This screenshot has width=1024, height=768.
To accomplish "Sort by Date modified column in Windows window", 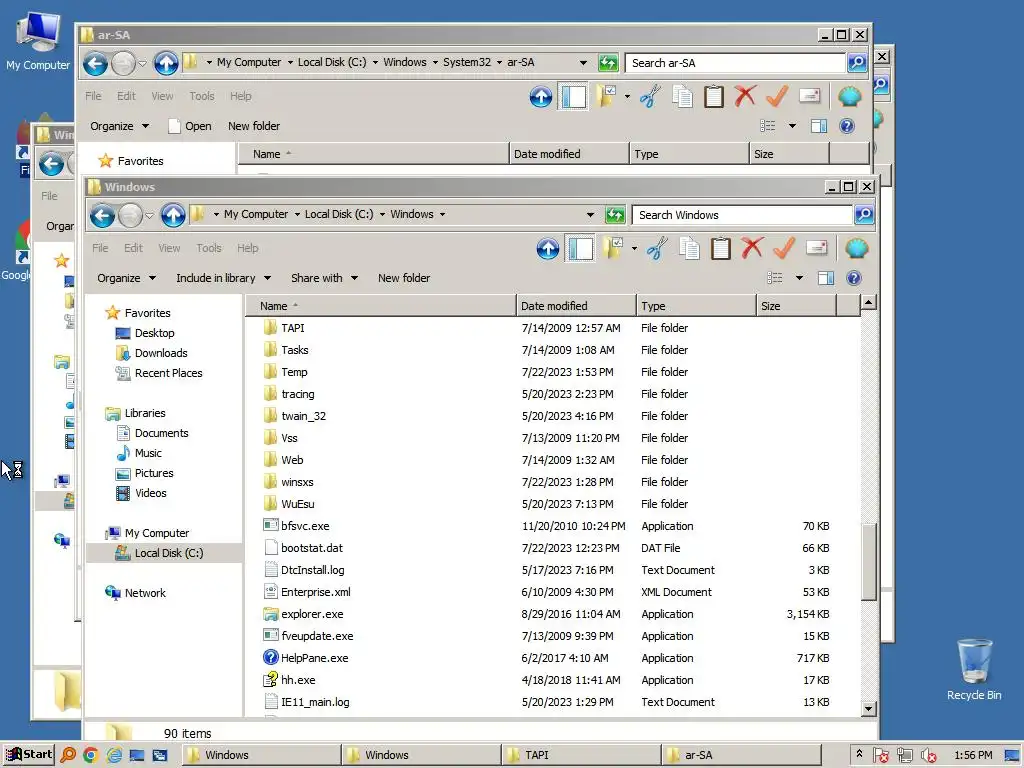I will (576, 306).
